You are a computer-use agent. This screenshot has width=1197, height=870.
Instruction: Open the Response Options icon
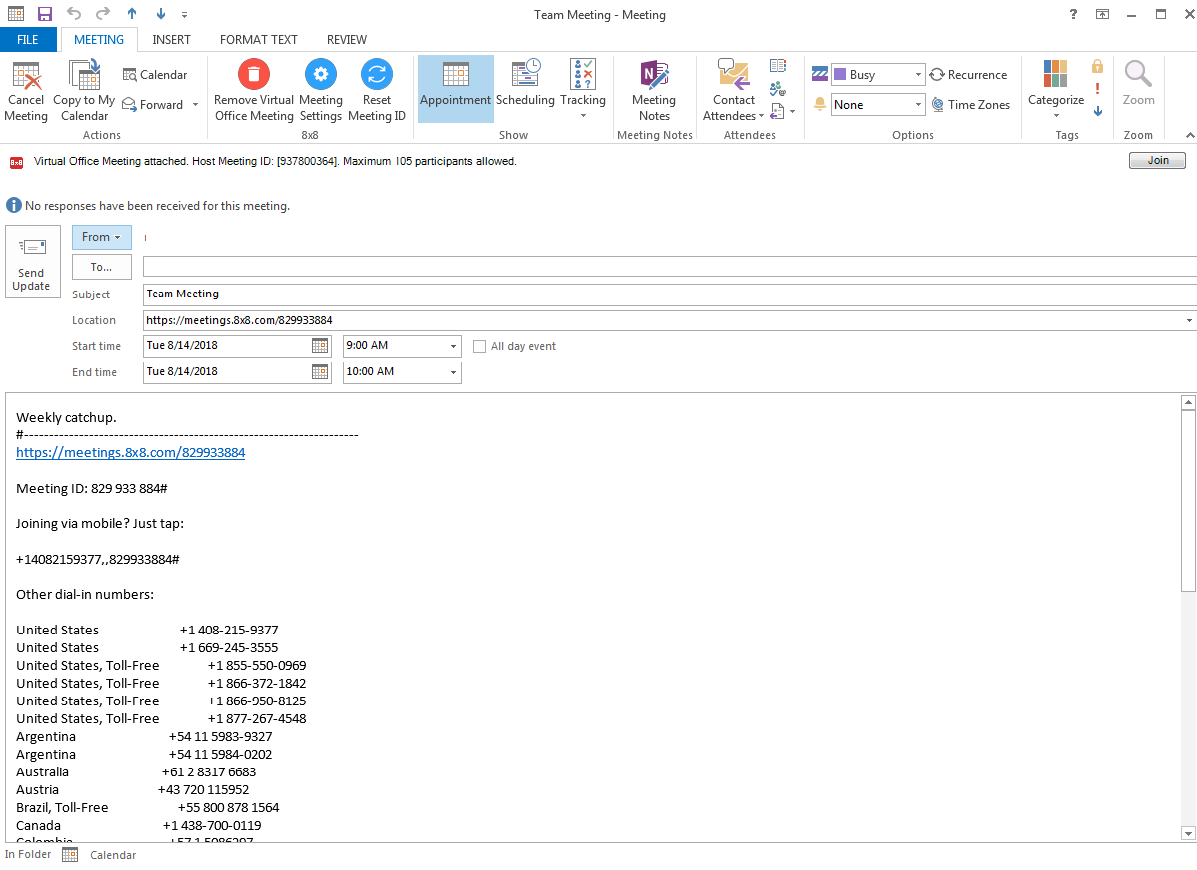(x=778, y=111)
